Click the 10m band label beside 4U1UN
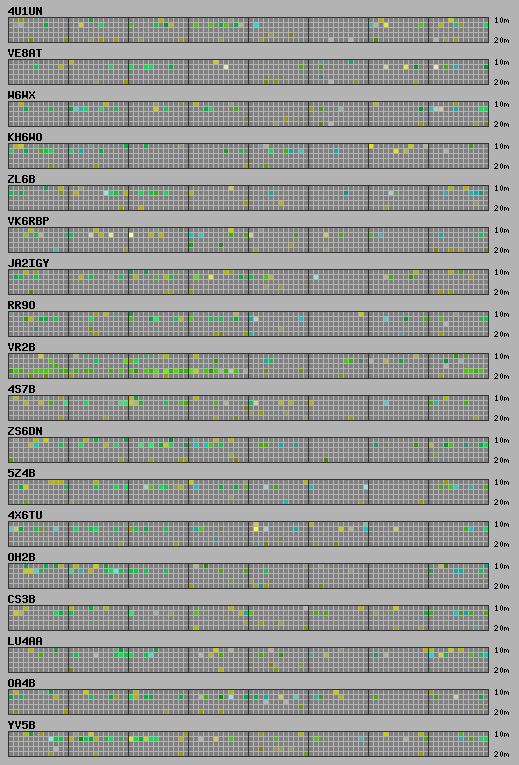Screen dimensions: 519x765 [x=501, y=20]
